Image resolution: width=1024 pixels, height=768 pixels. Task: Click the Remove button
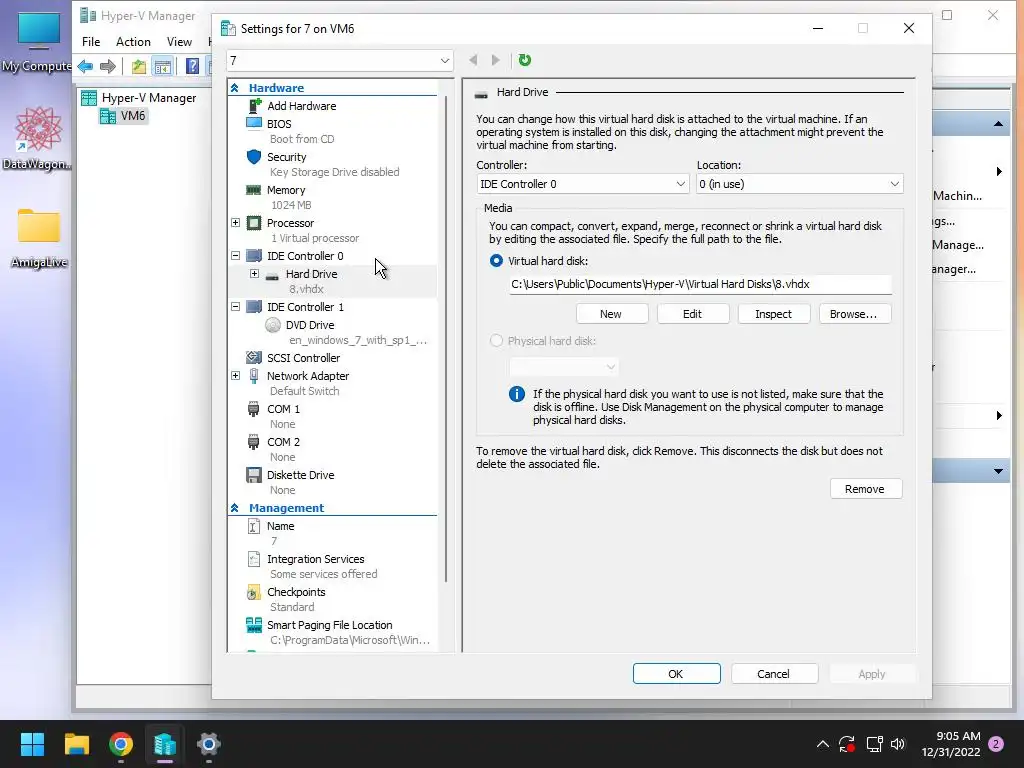(x=866, y=489)
